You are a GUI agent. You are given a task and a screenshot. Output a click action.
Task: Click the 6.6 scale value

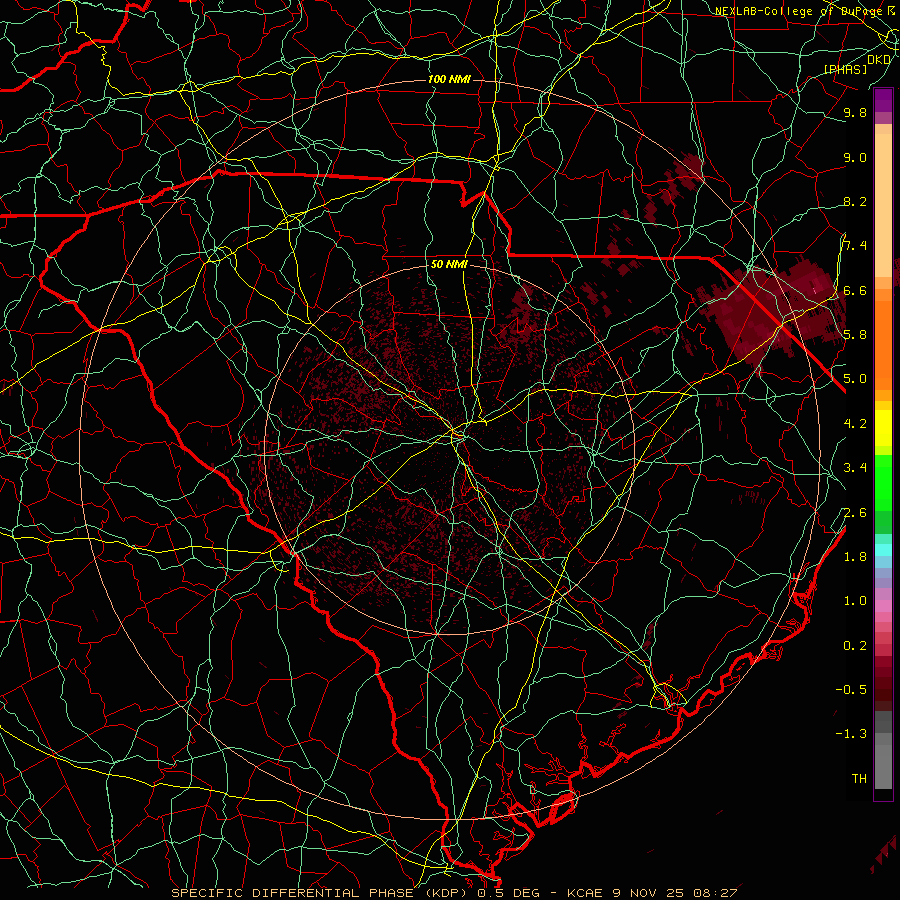pyautogui.click(x=855, y=290)
